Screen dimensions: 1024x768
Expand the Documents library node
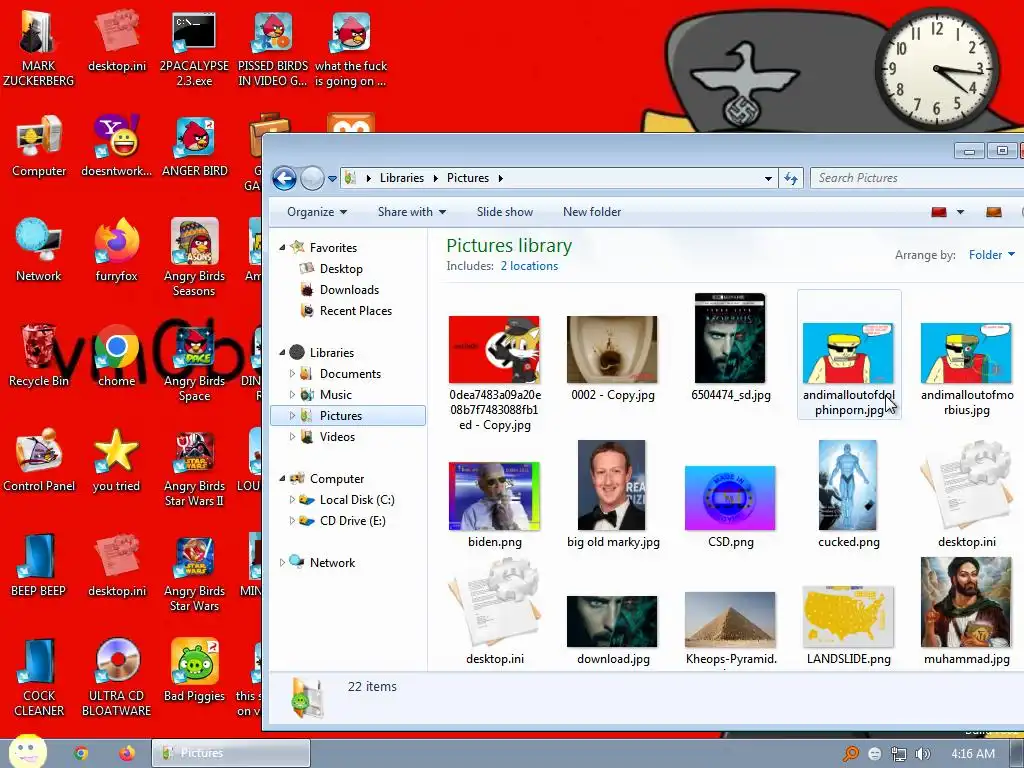click(292, 374)
